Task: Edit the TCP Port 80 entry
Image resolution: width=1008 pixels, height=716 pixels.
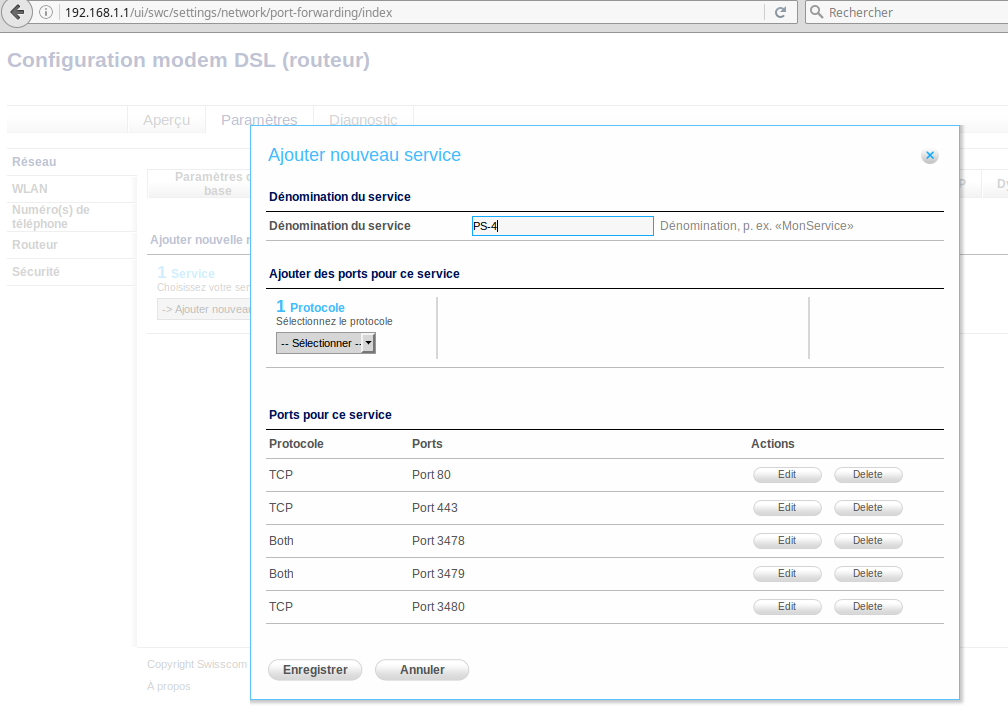Action: click(x=787, y=475)
